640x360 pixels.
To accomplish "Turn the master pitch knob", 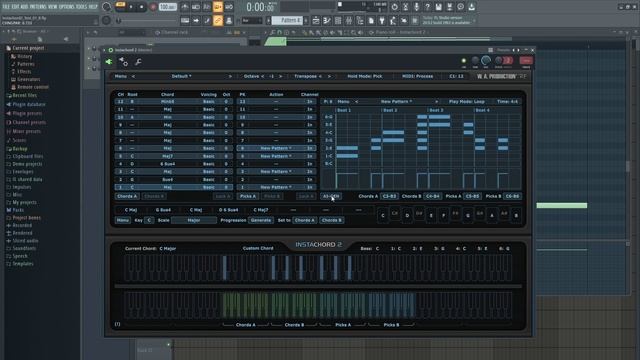I will [x=106, y=20].
